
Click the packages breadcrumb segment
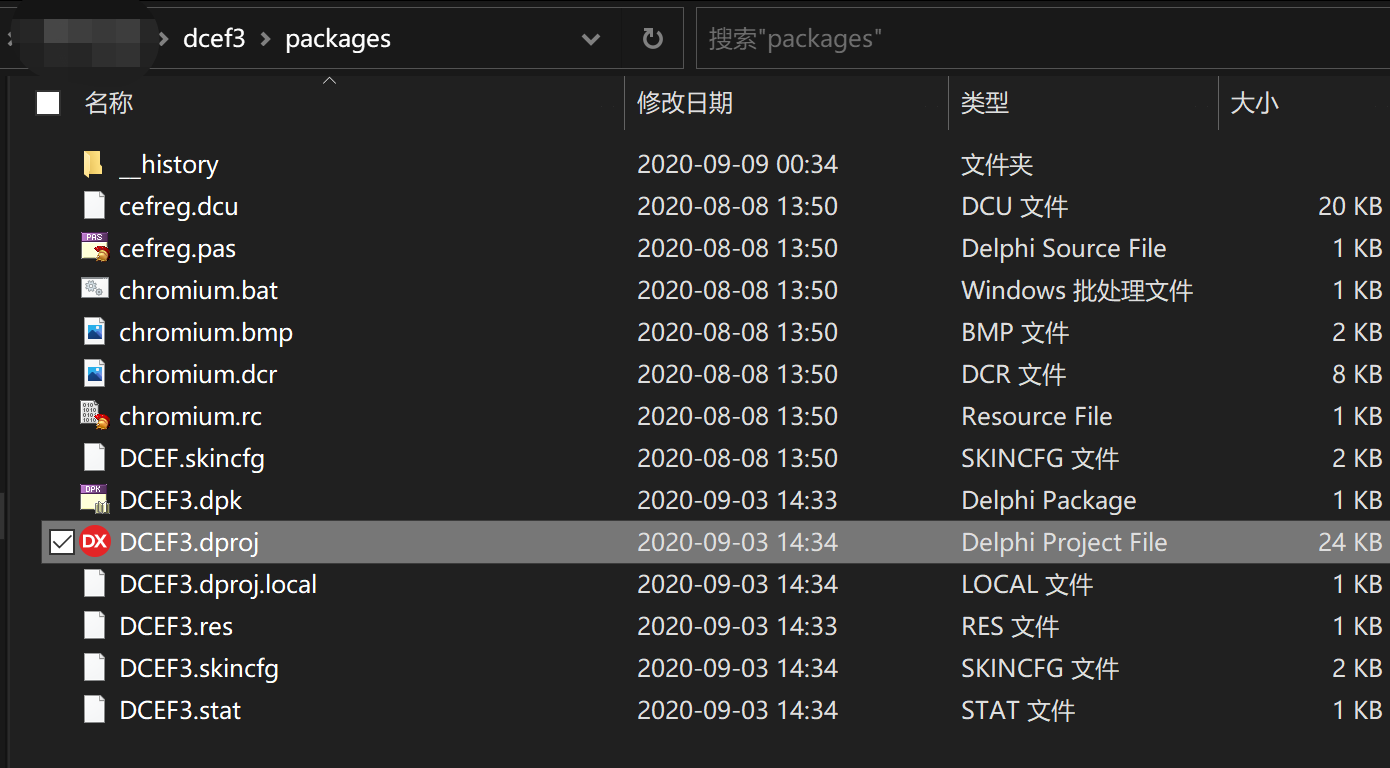338,39
